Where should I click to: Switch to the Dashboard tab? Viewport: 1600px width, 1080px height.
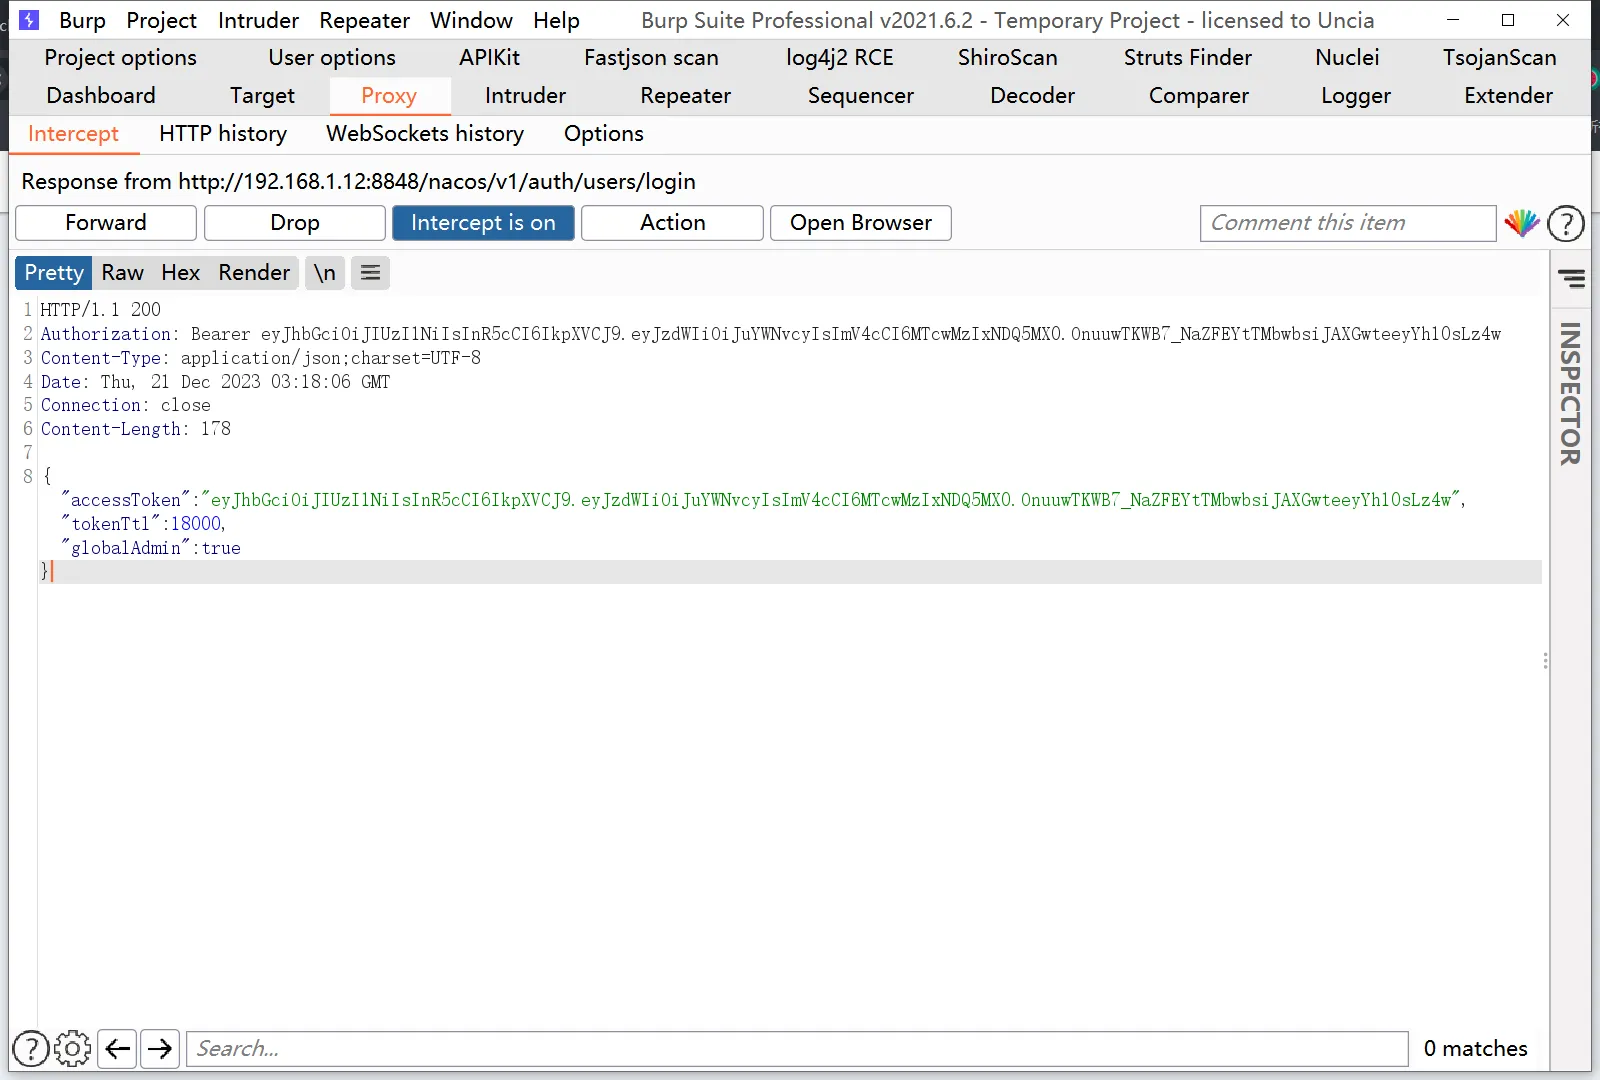coord(101,96)
